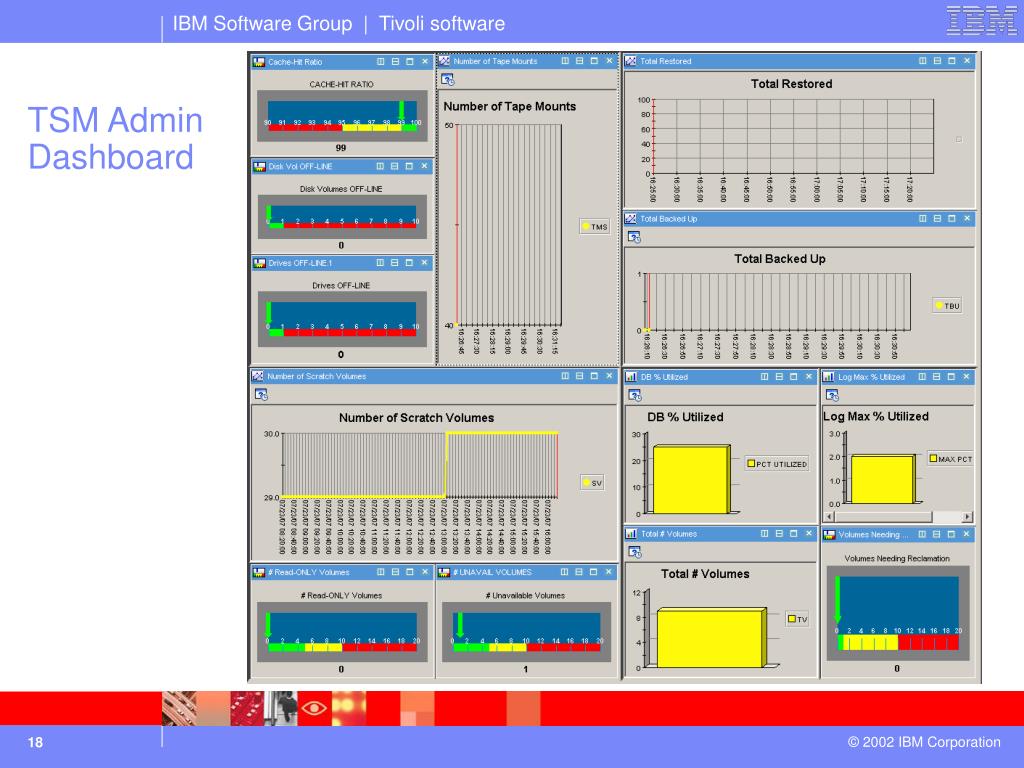
Task: Click the Drives OFF-LINE gauge label
Action: pos(341,285)
